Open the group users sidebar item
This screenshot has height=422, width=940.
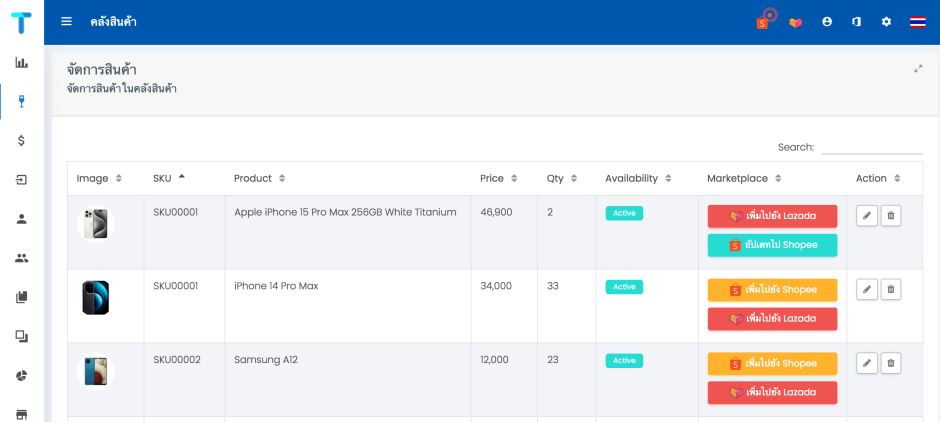21,258
